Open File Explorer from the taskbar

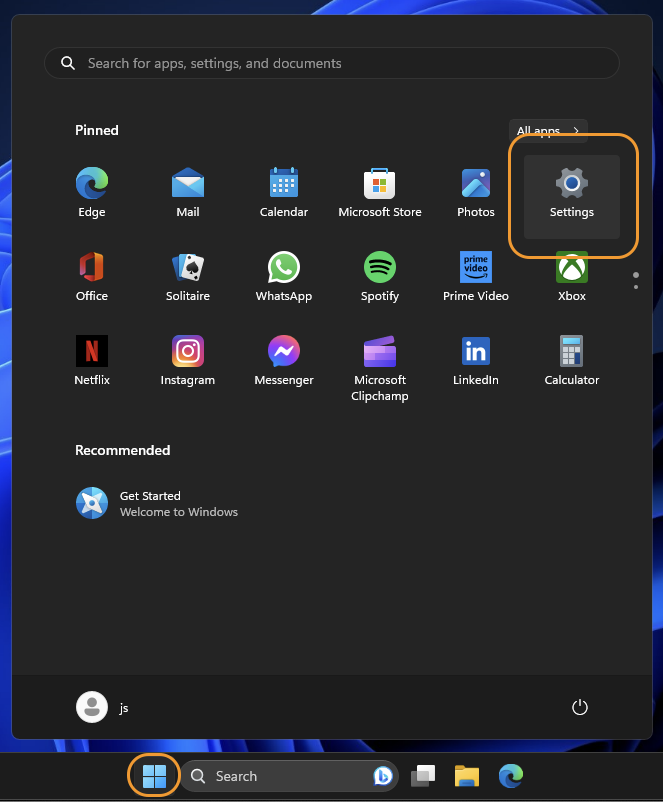[x=467, y=776]
